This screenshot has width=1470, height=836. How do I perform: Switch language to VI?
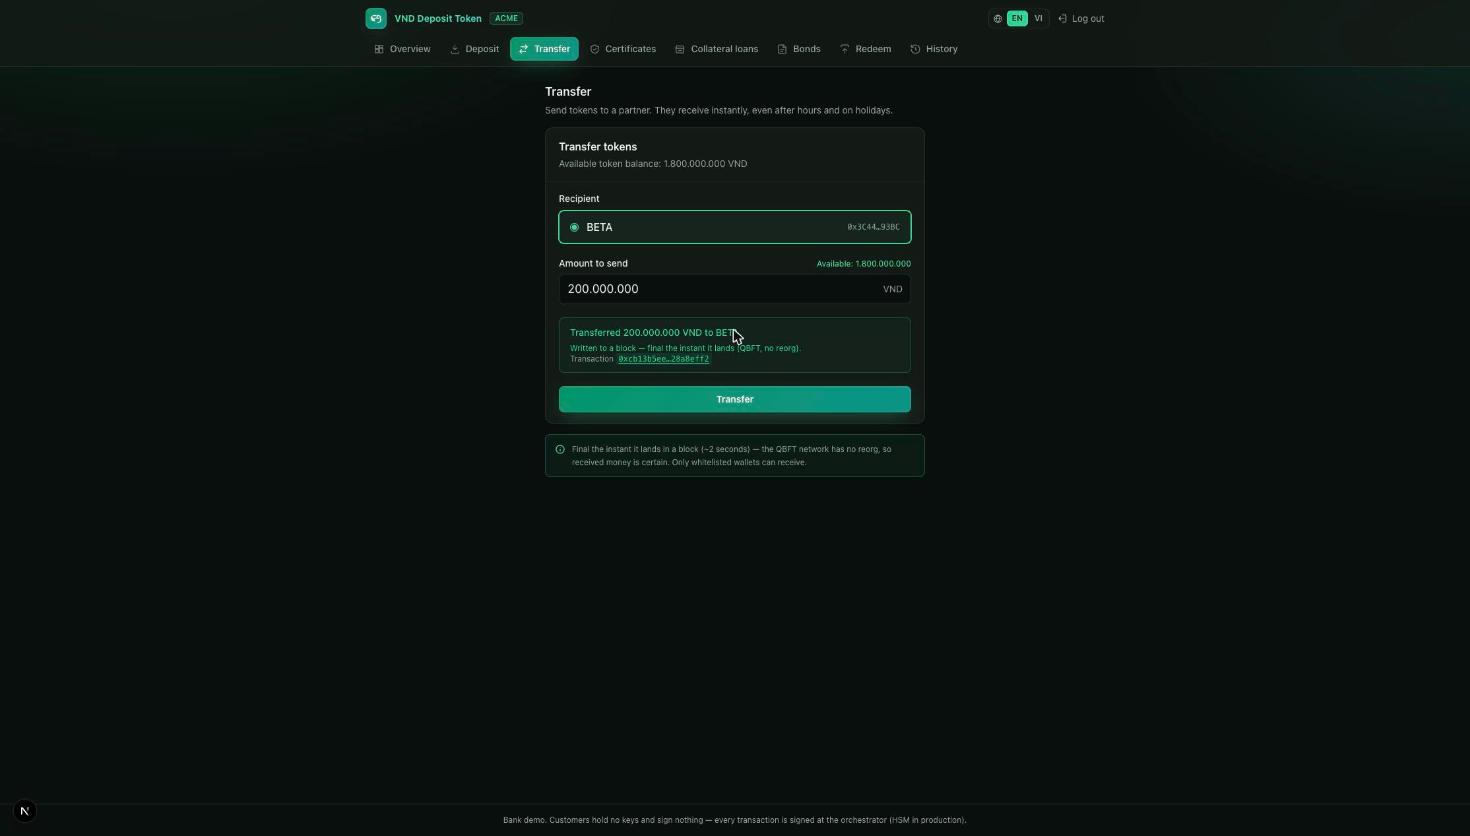[x=1038, y=18]
